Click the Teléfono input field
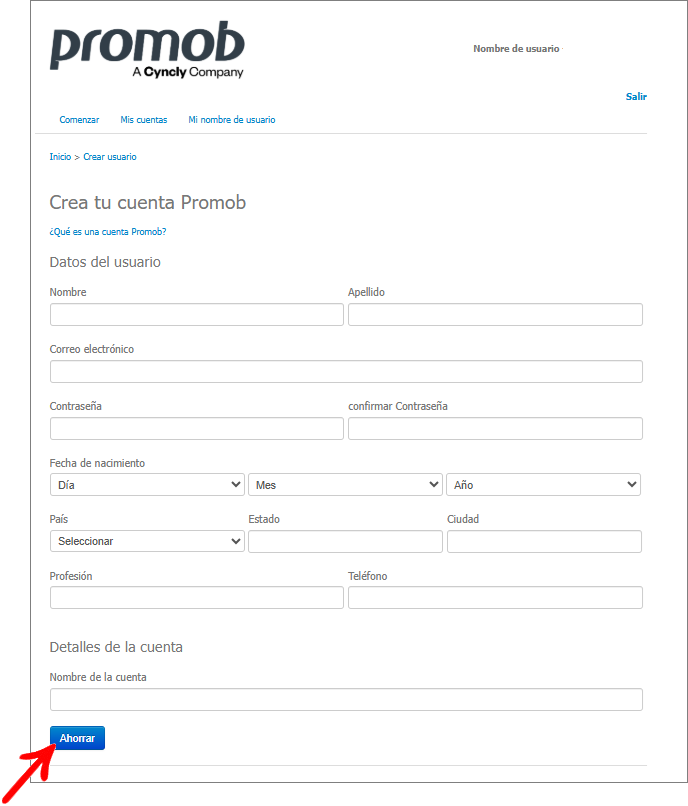The height and width of the screenshot is (806, 688). [495, 598]
